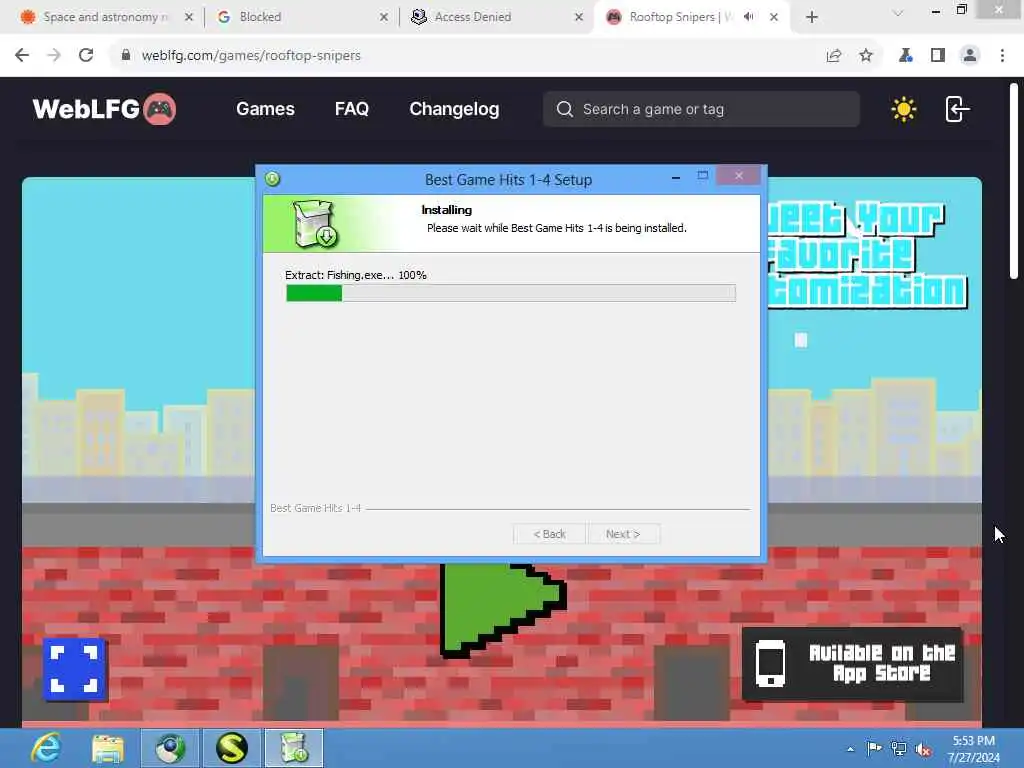Click the WebLFG login icon
The height and width of the screenshot is (768, 1024).
click(957, 109)
